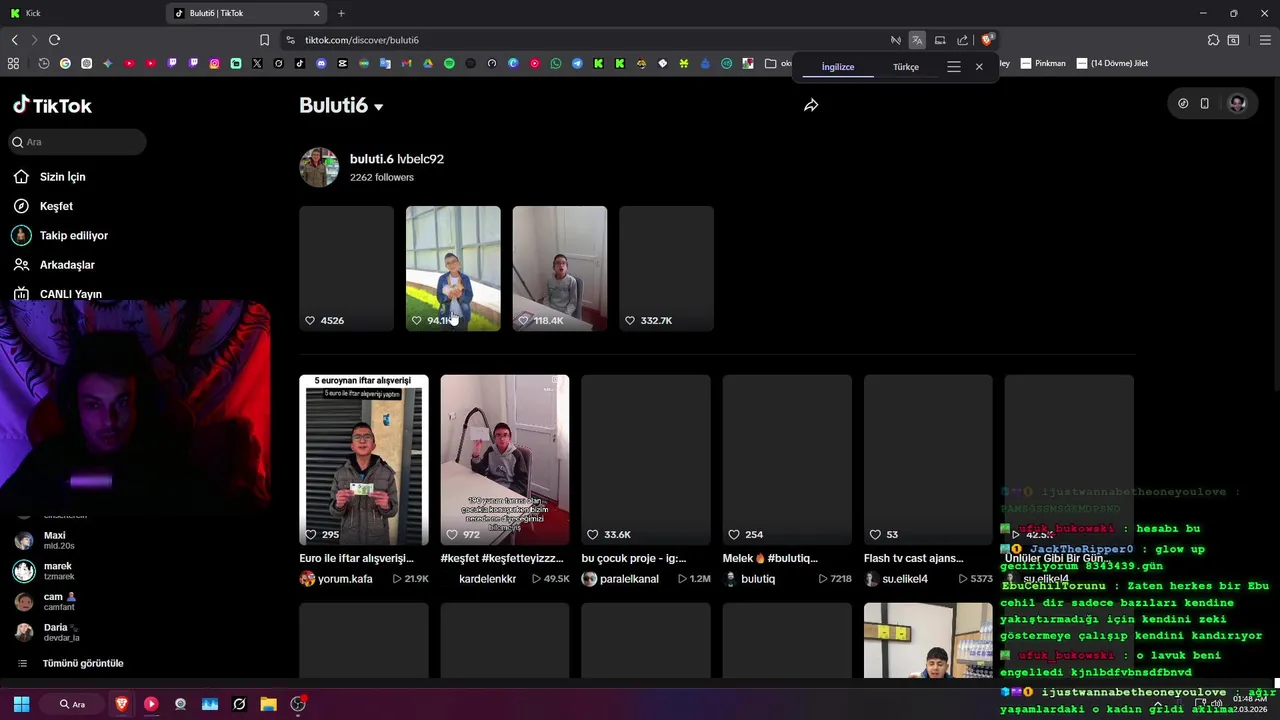Click the TikTok search field Ara
1280x720 pixels.
pos(75,142)
